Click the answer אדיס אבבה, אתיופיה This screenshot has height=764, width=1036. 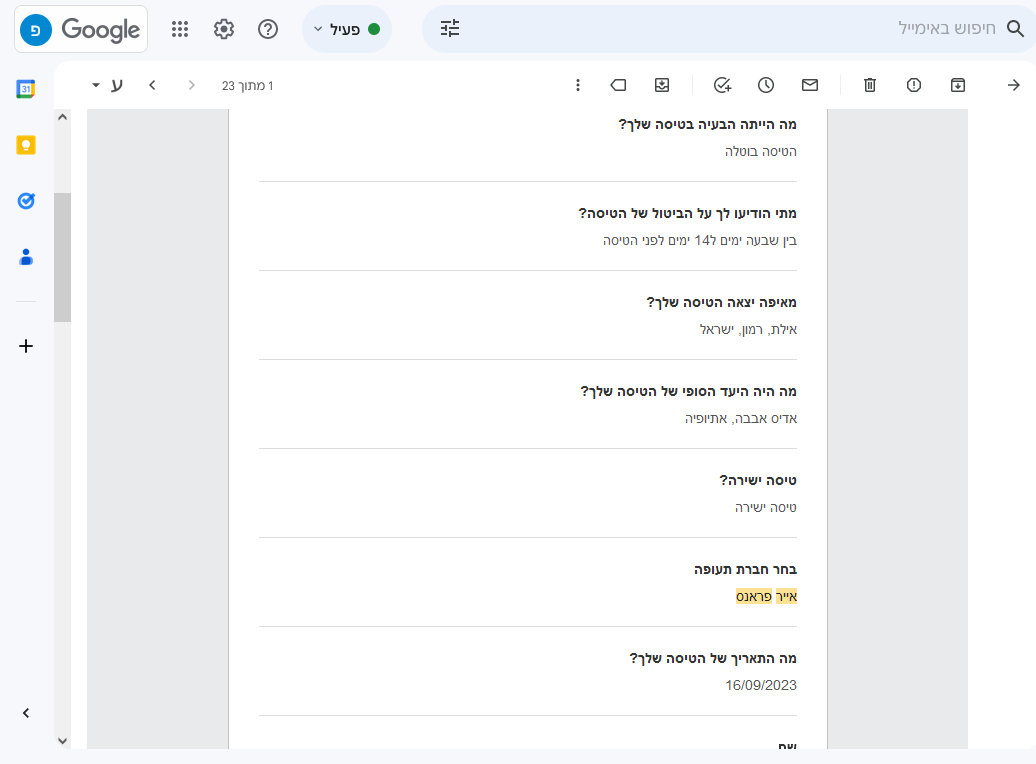pos(741,419)
